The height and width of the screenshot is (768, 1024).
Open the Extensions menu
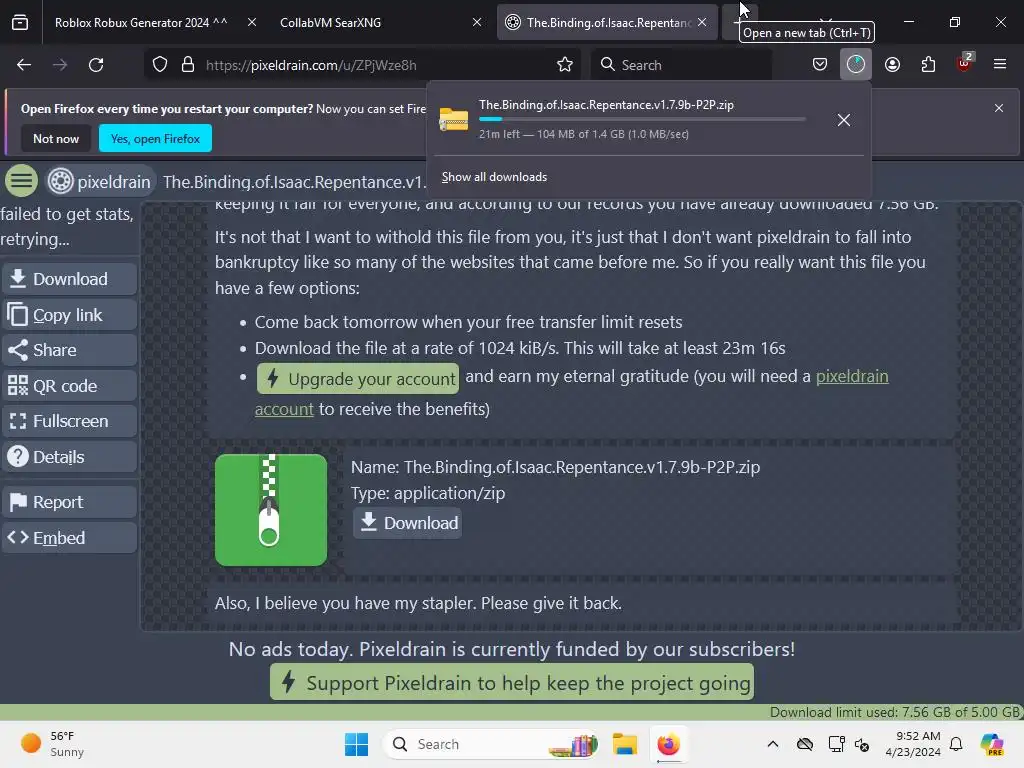(928, 65)
